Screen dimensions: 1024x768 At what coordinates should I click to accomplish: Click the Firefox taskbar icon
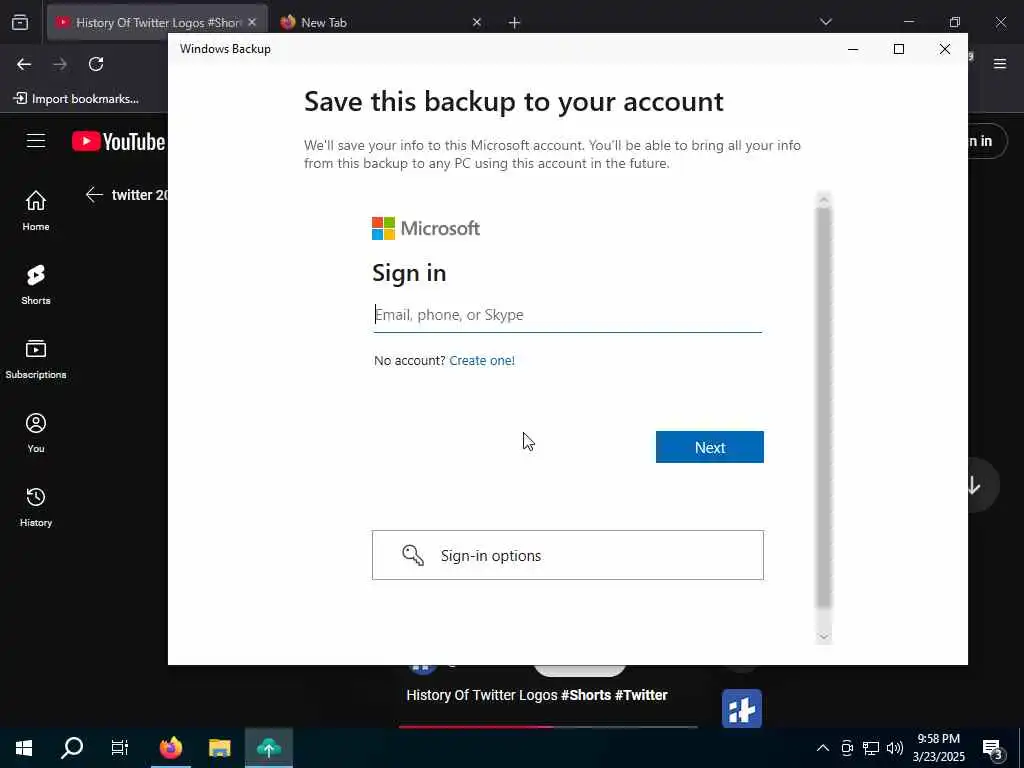171,748
